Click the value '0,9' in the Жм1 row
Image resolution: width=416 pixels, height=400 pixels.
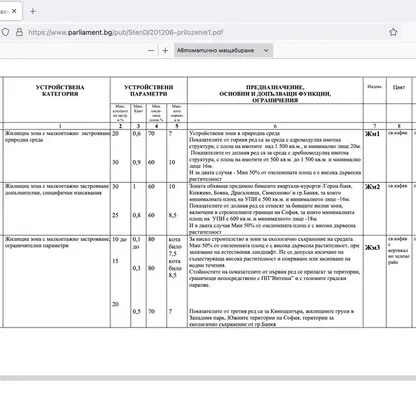(x=137, y=162)
